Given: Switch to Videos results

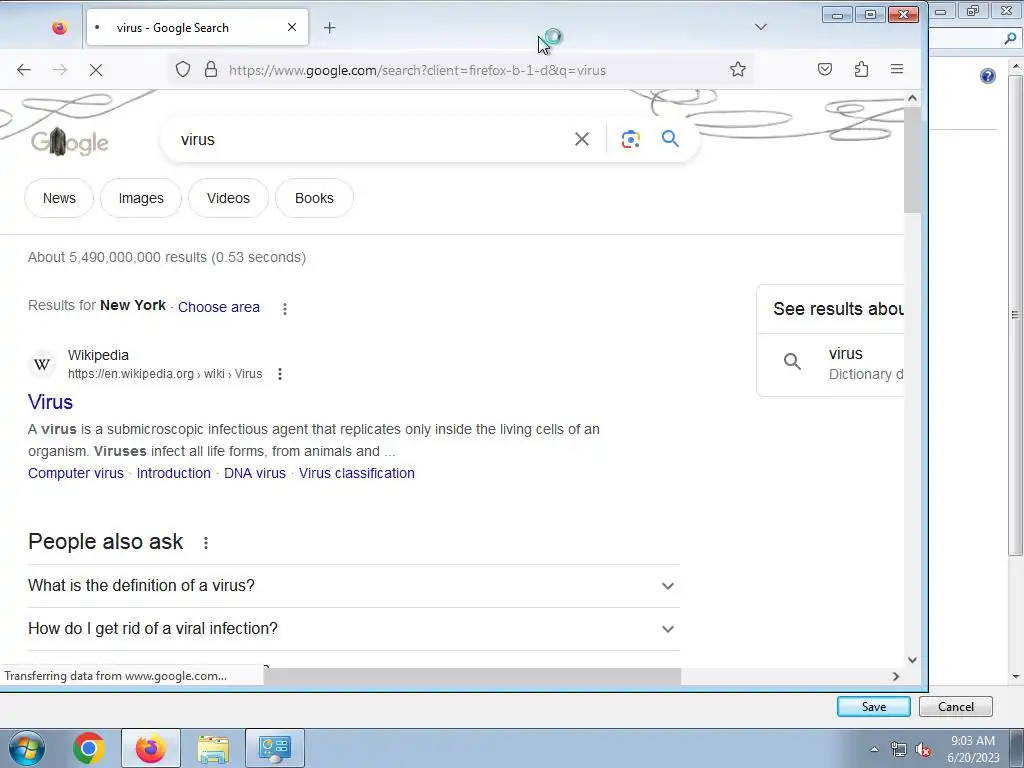Looking at the screenshot, I should 228,198.
